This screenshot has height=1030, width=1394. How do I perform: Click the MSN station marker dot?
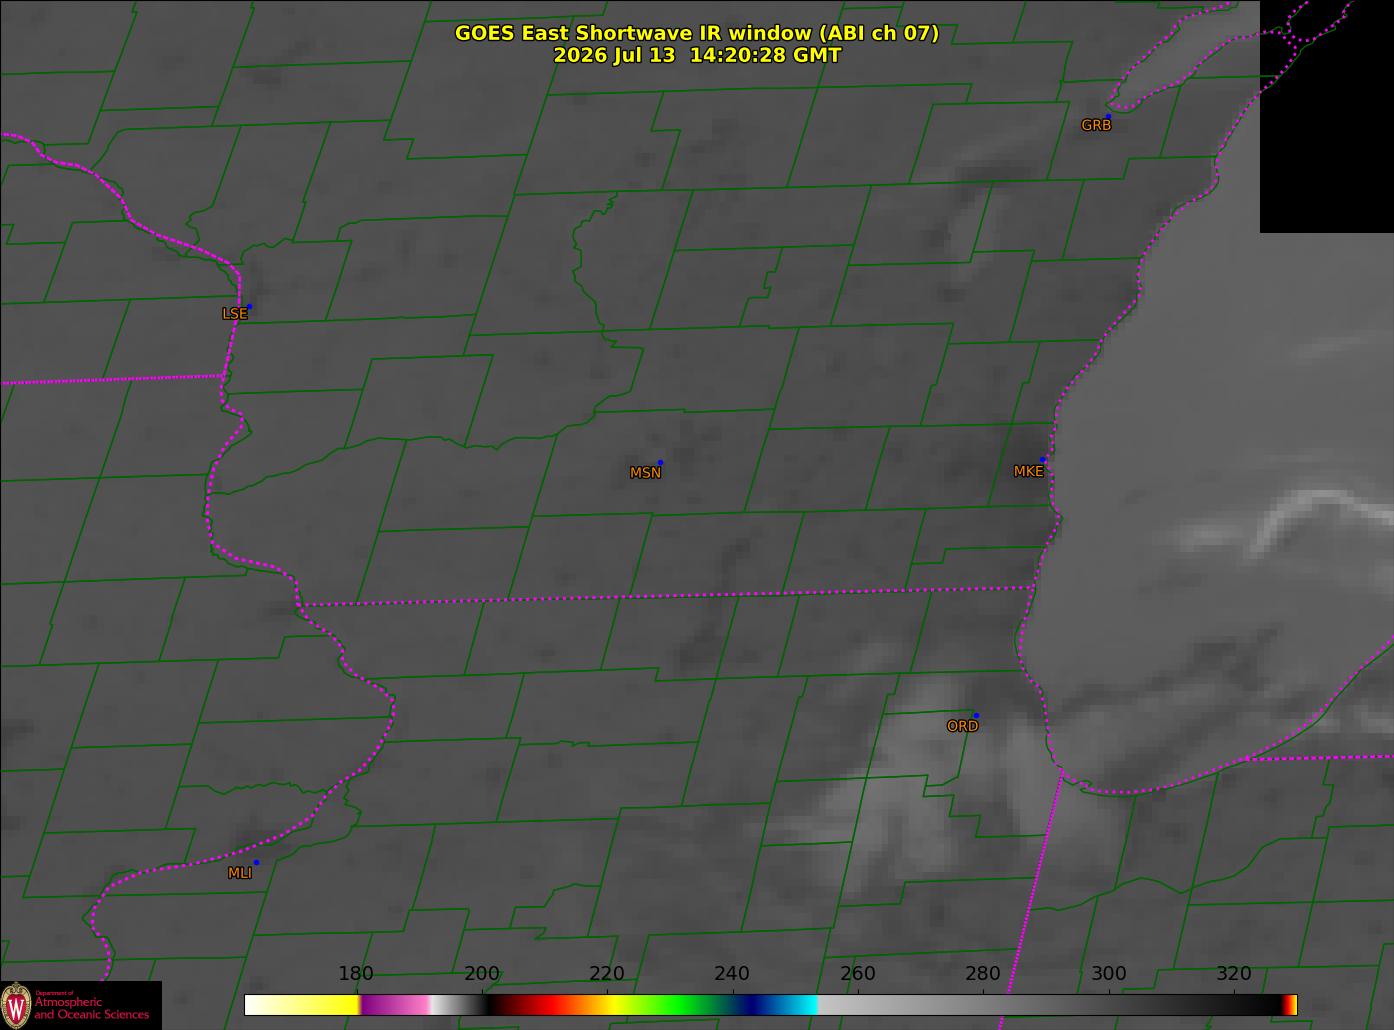tap(660, 462)
